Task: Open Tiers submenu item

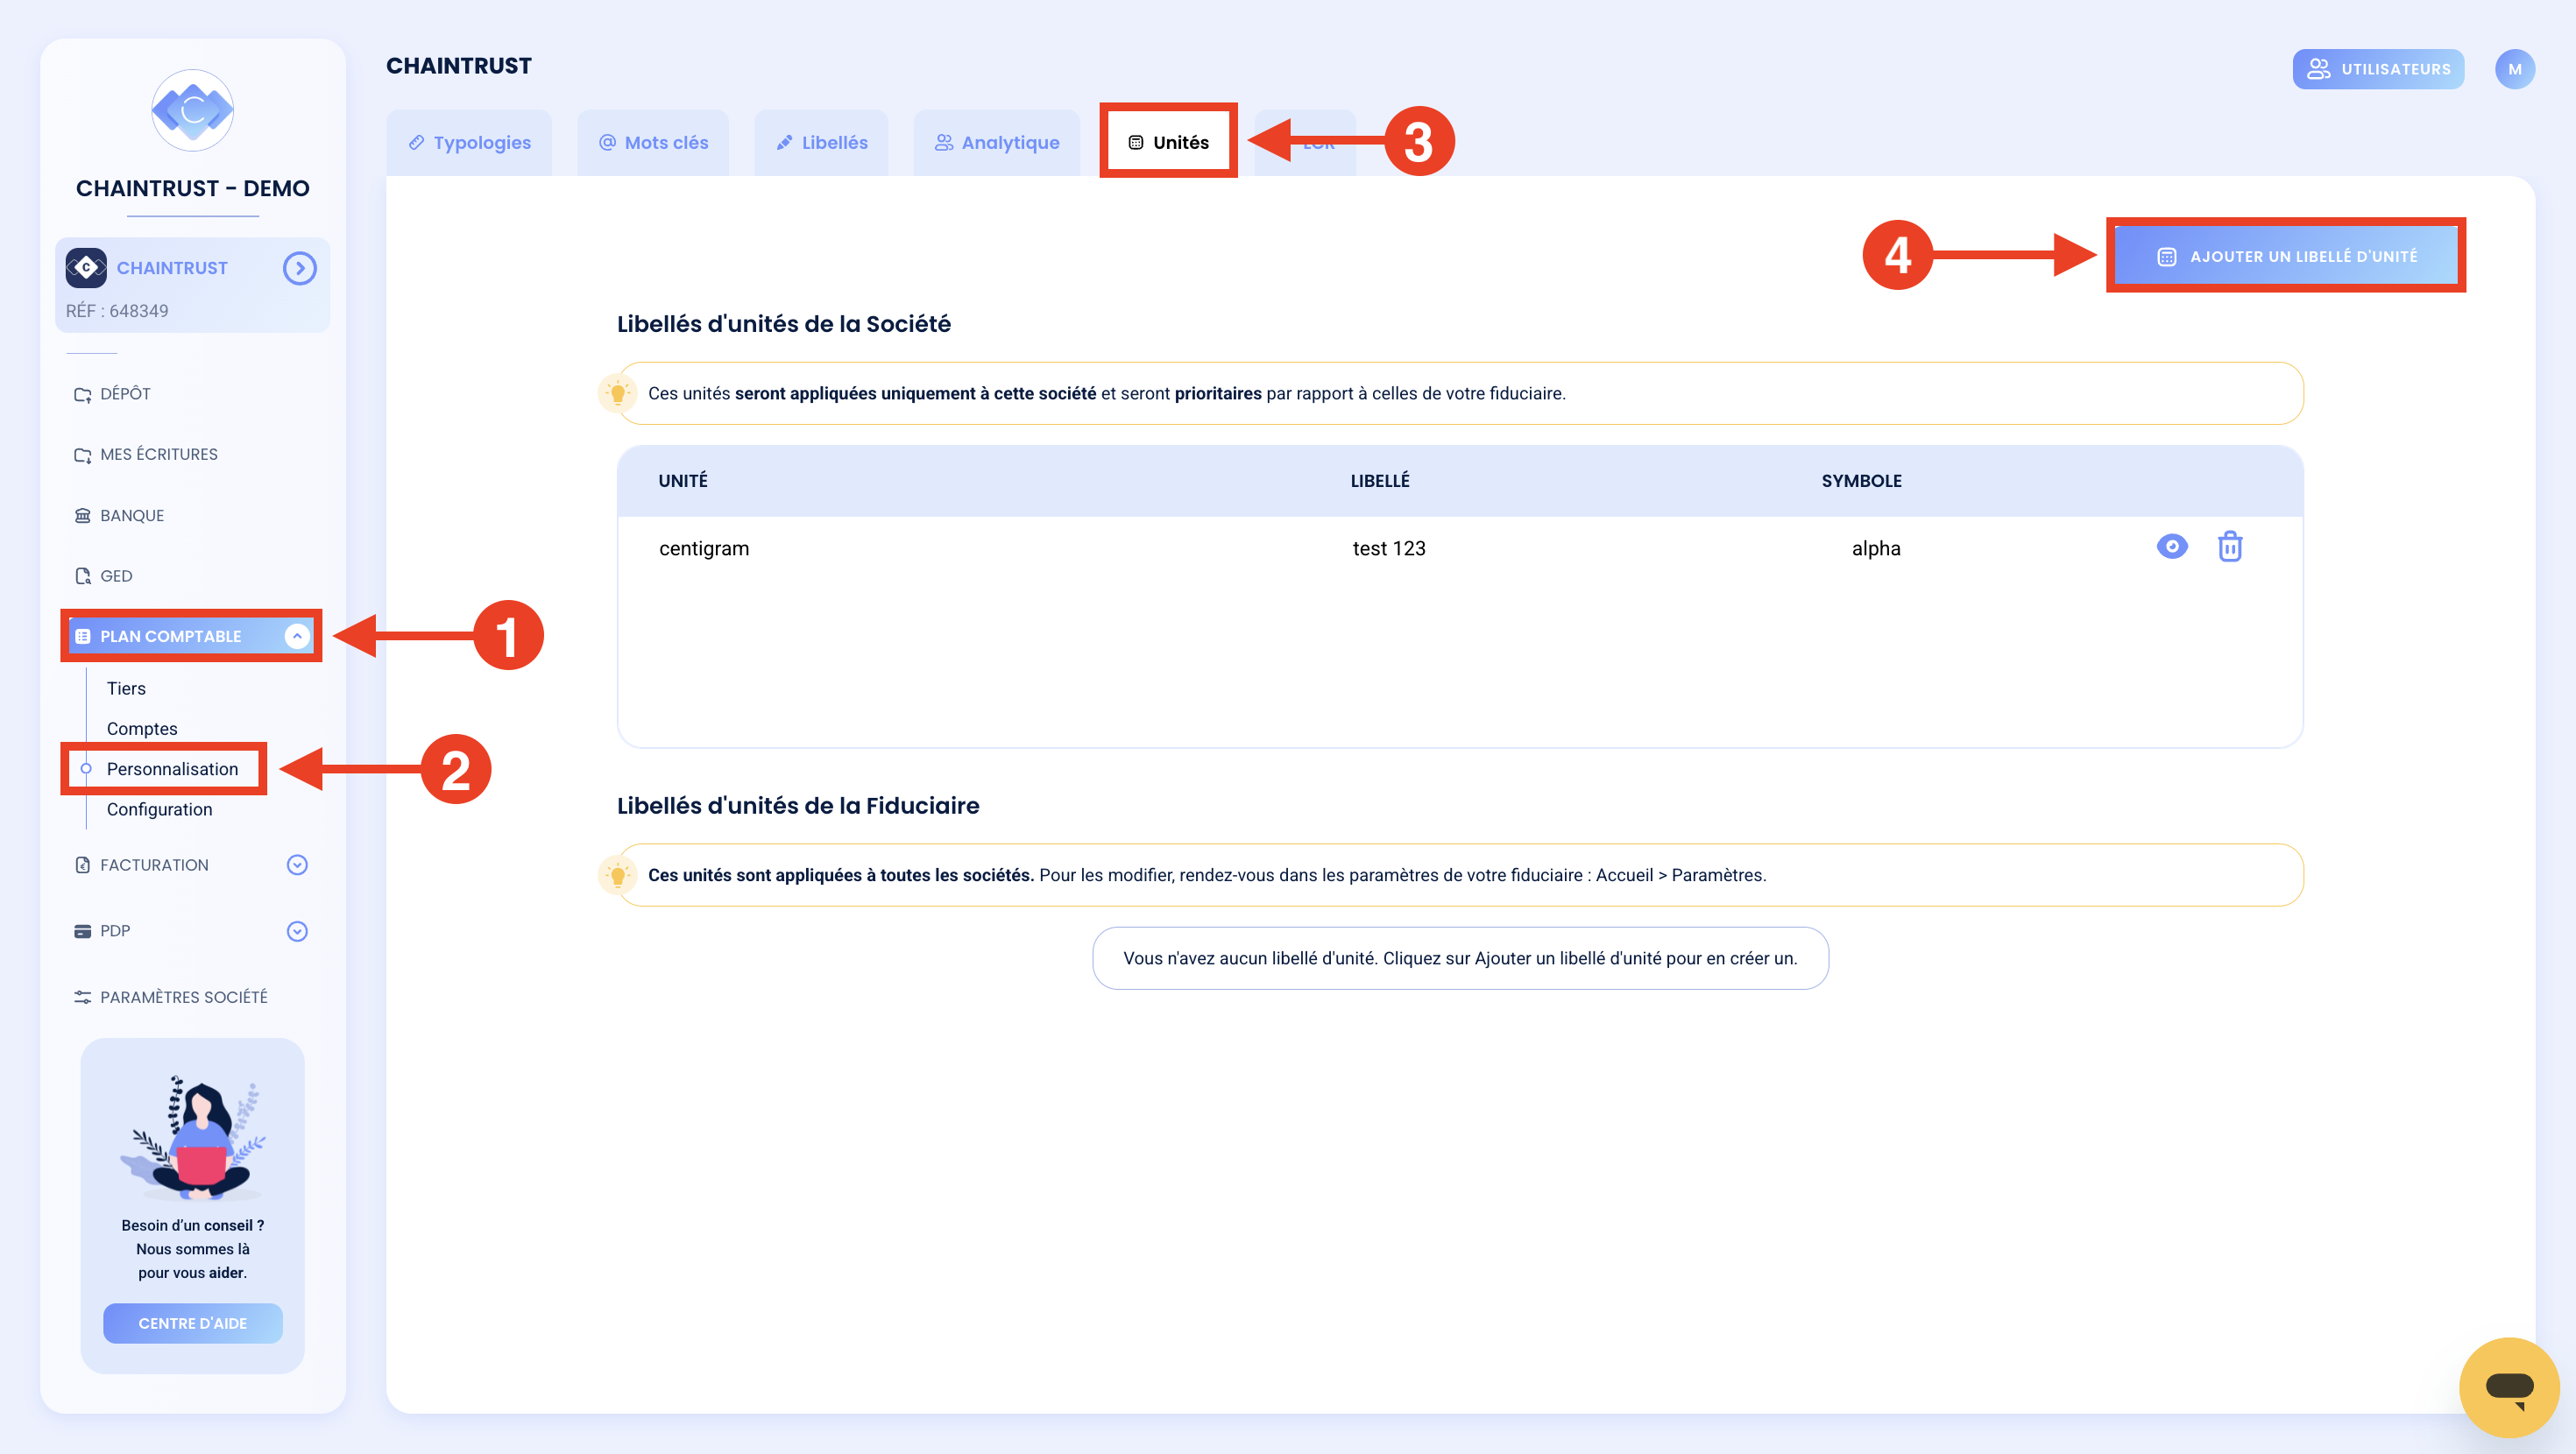Action: point(126,688)
